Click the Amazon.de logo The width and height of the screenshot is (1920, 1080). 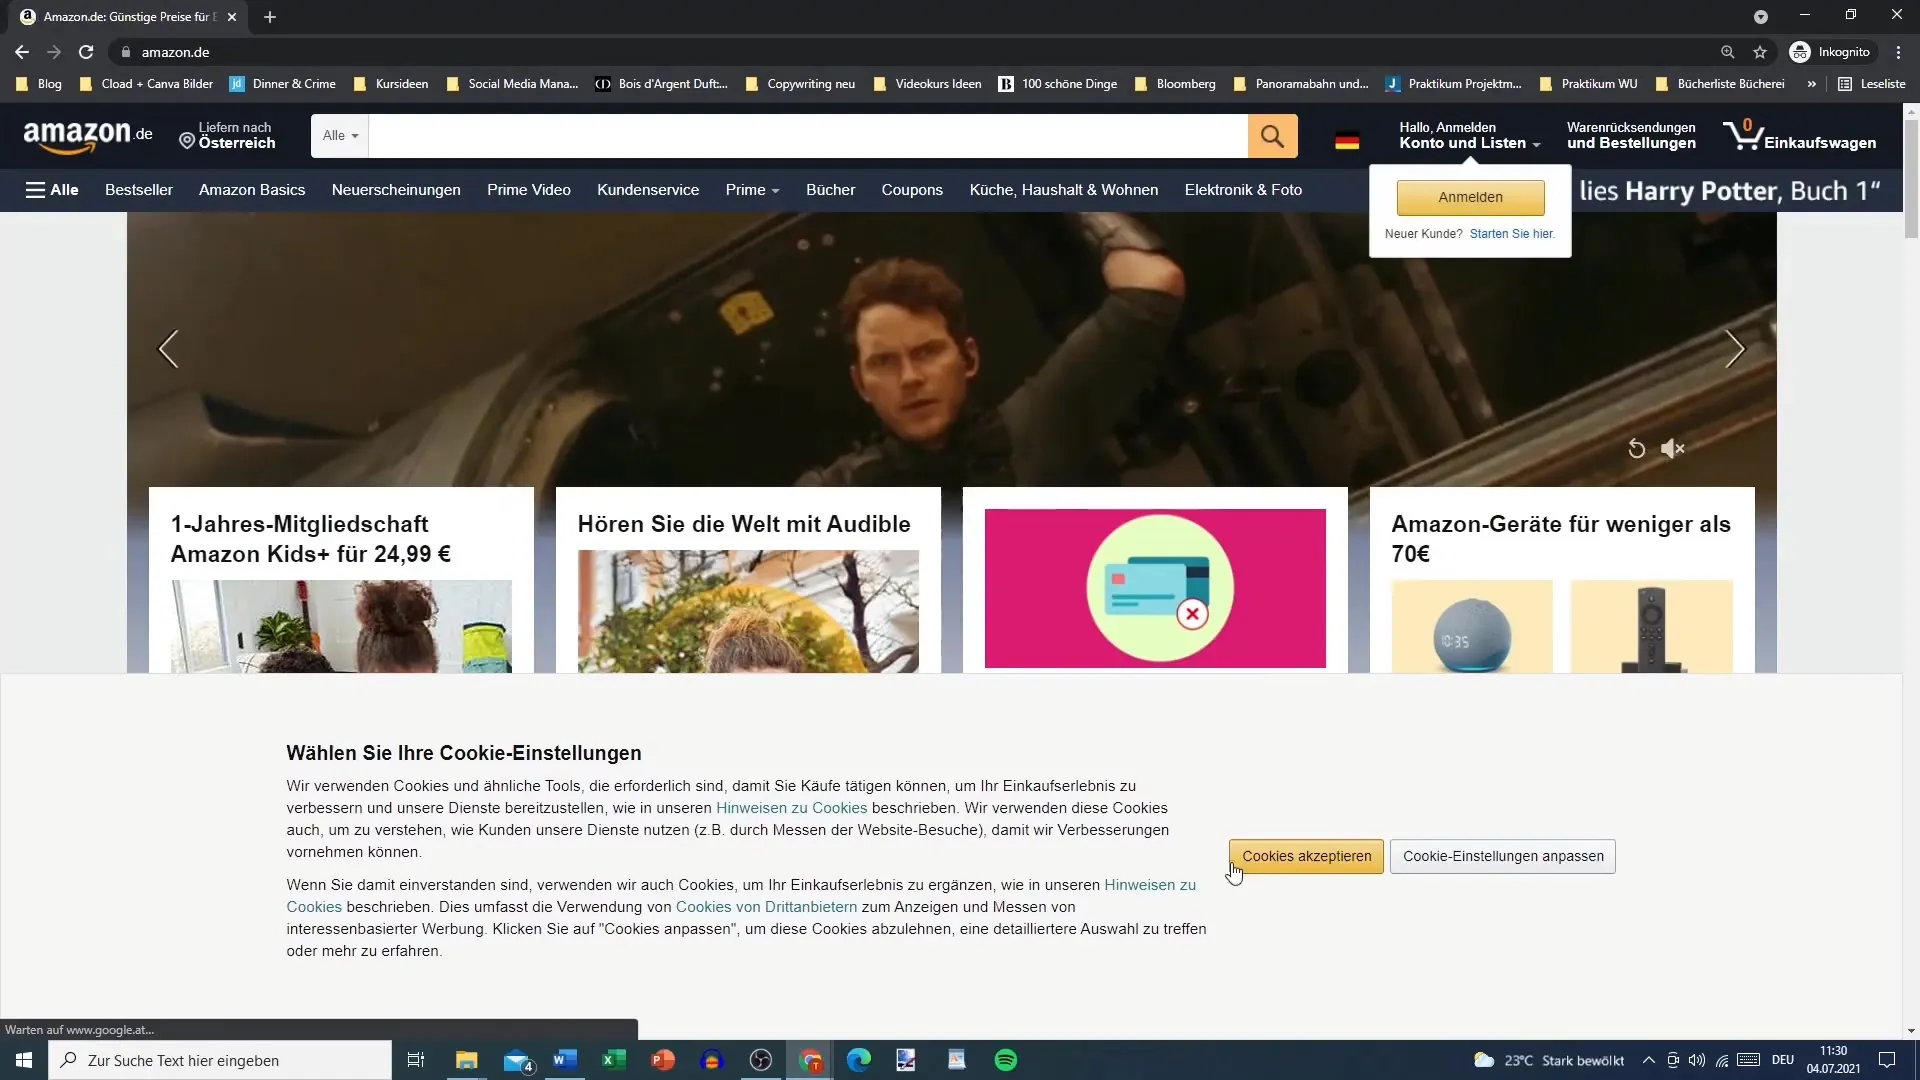[x=87, y=136]
